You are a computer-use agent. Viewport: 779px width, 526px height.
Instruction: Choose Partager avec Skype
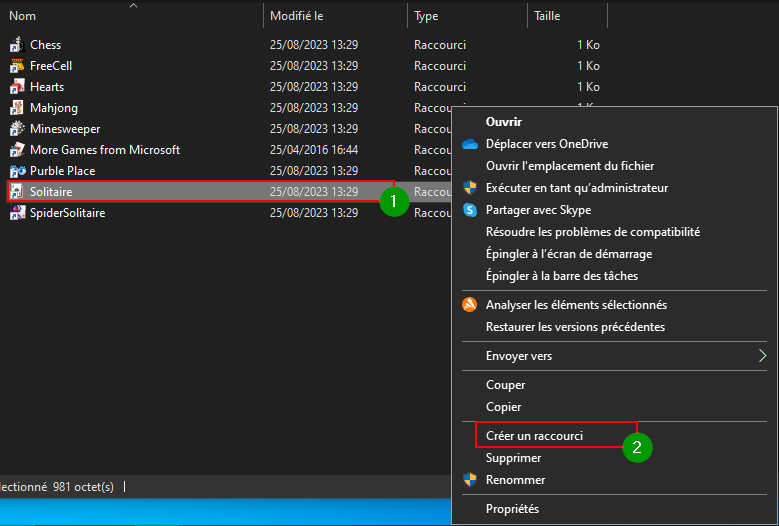point(539,210)
